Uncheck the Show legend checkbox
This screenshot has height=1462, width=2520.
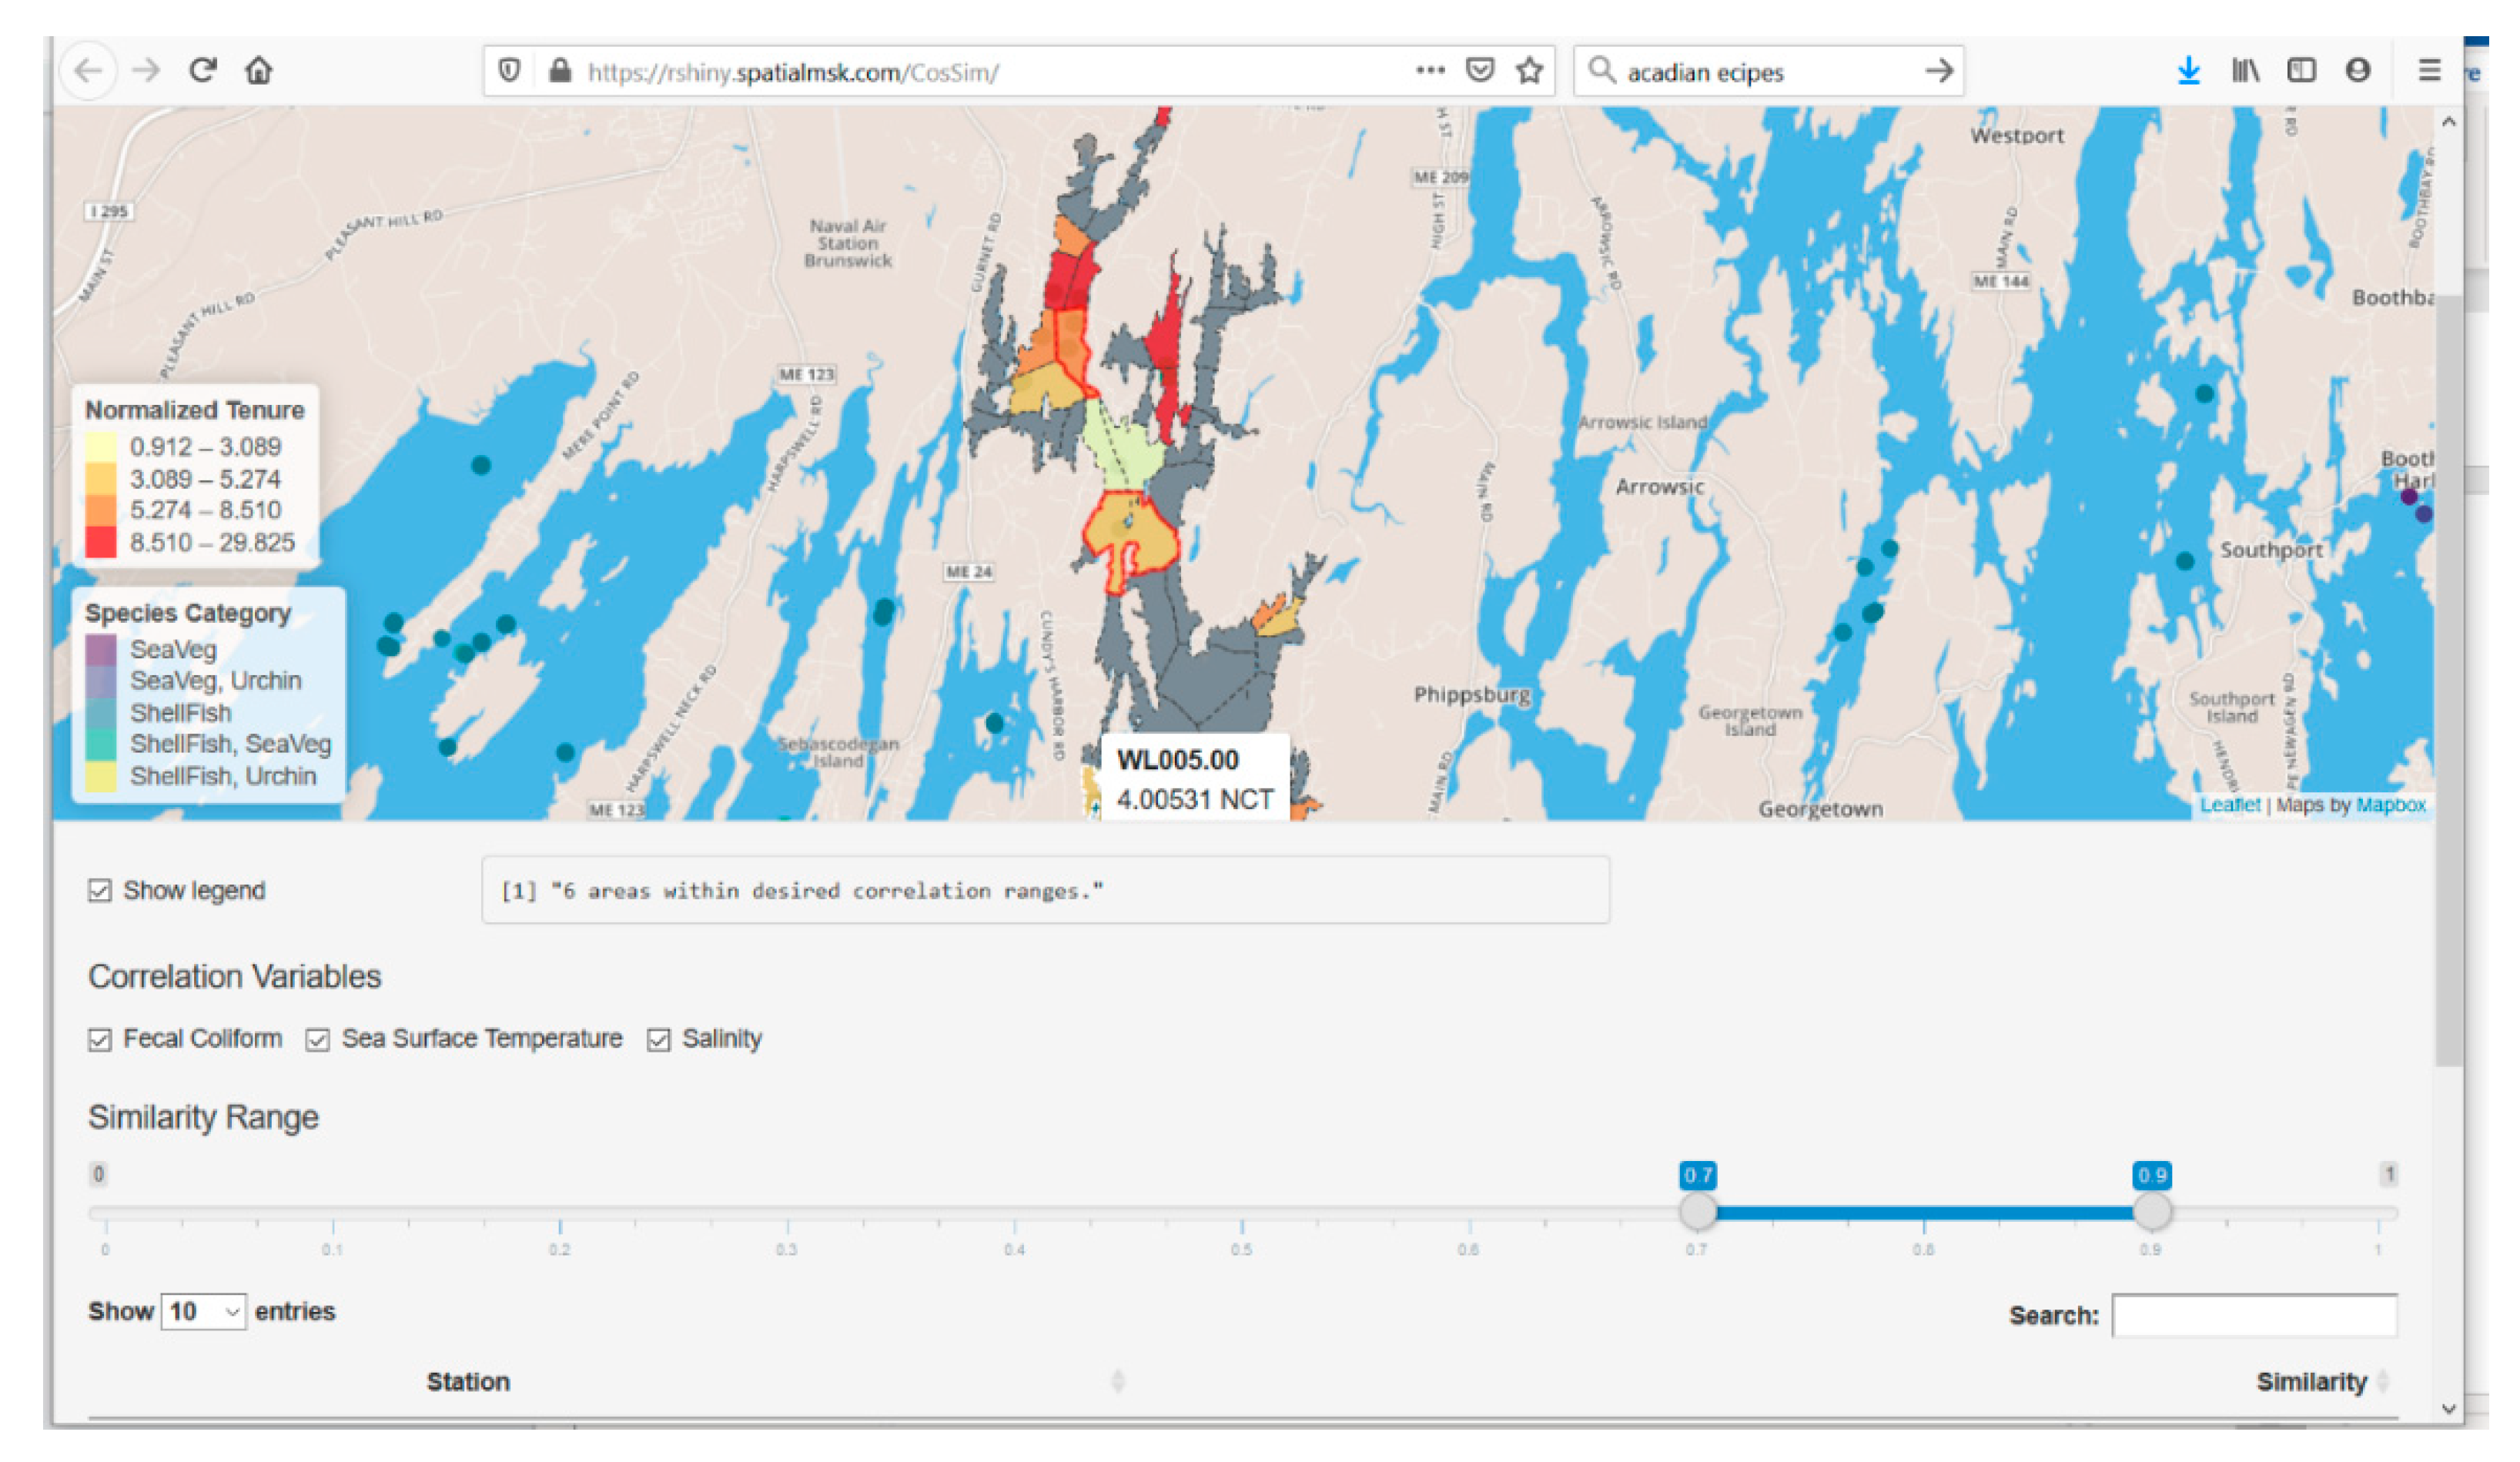pyautogui.click(x=100, y=890)
